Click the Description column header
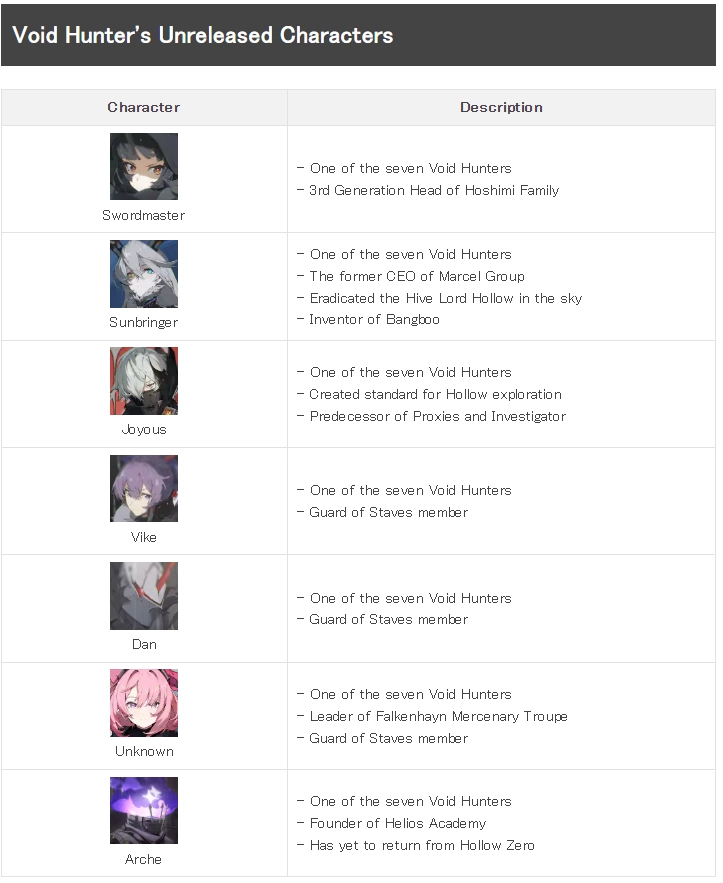 tap(501, 107)
